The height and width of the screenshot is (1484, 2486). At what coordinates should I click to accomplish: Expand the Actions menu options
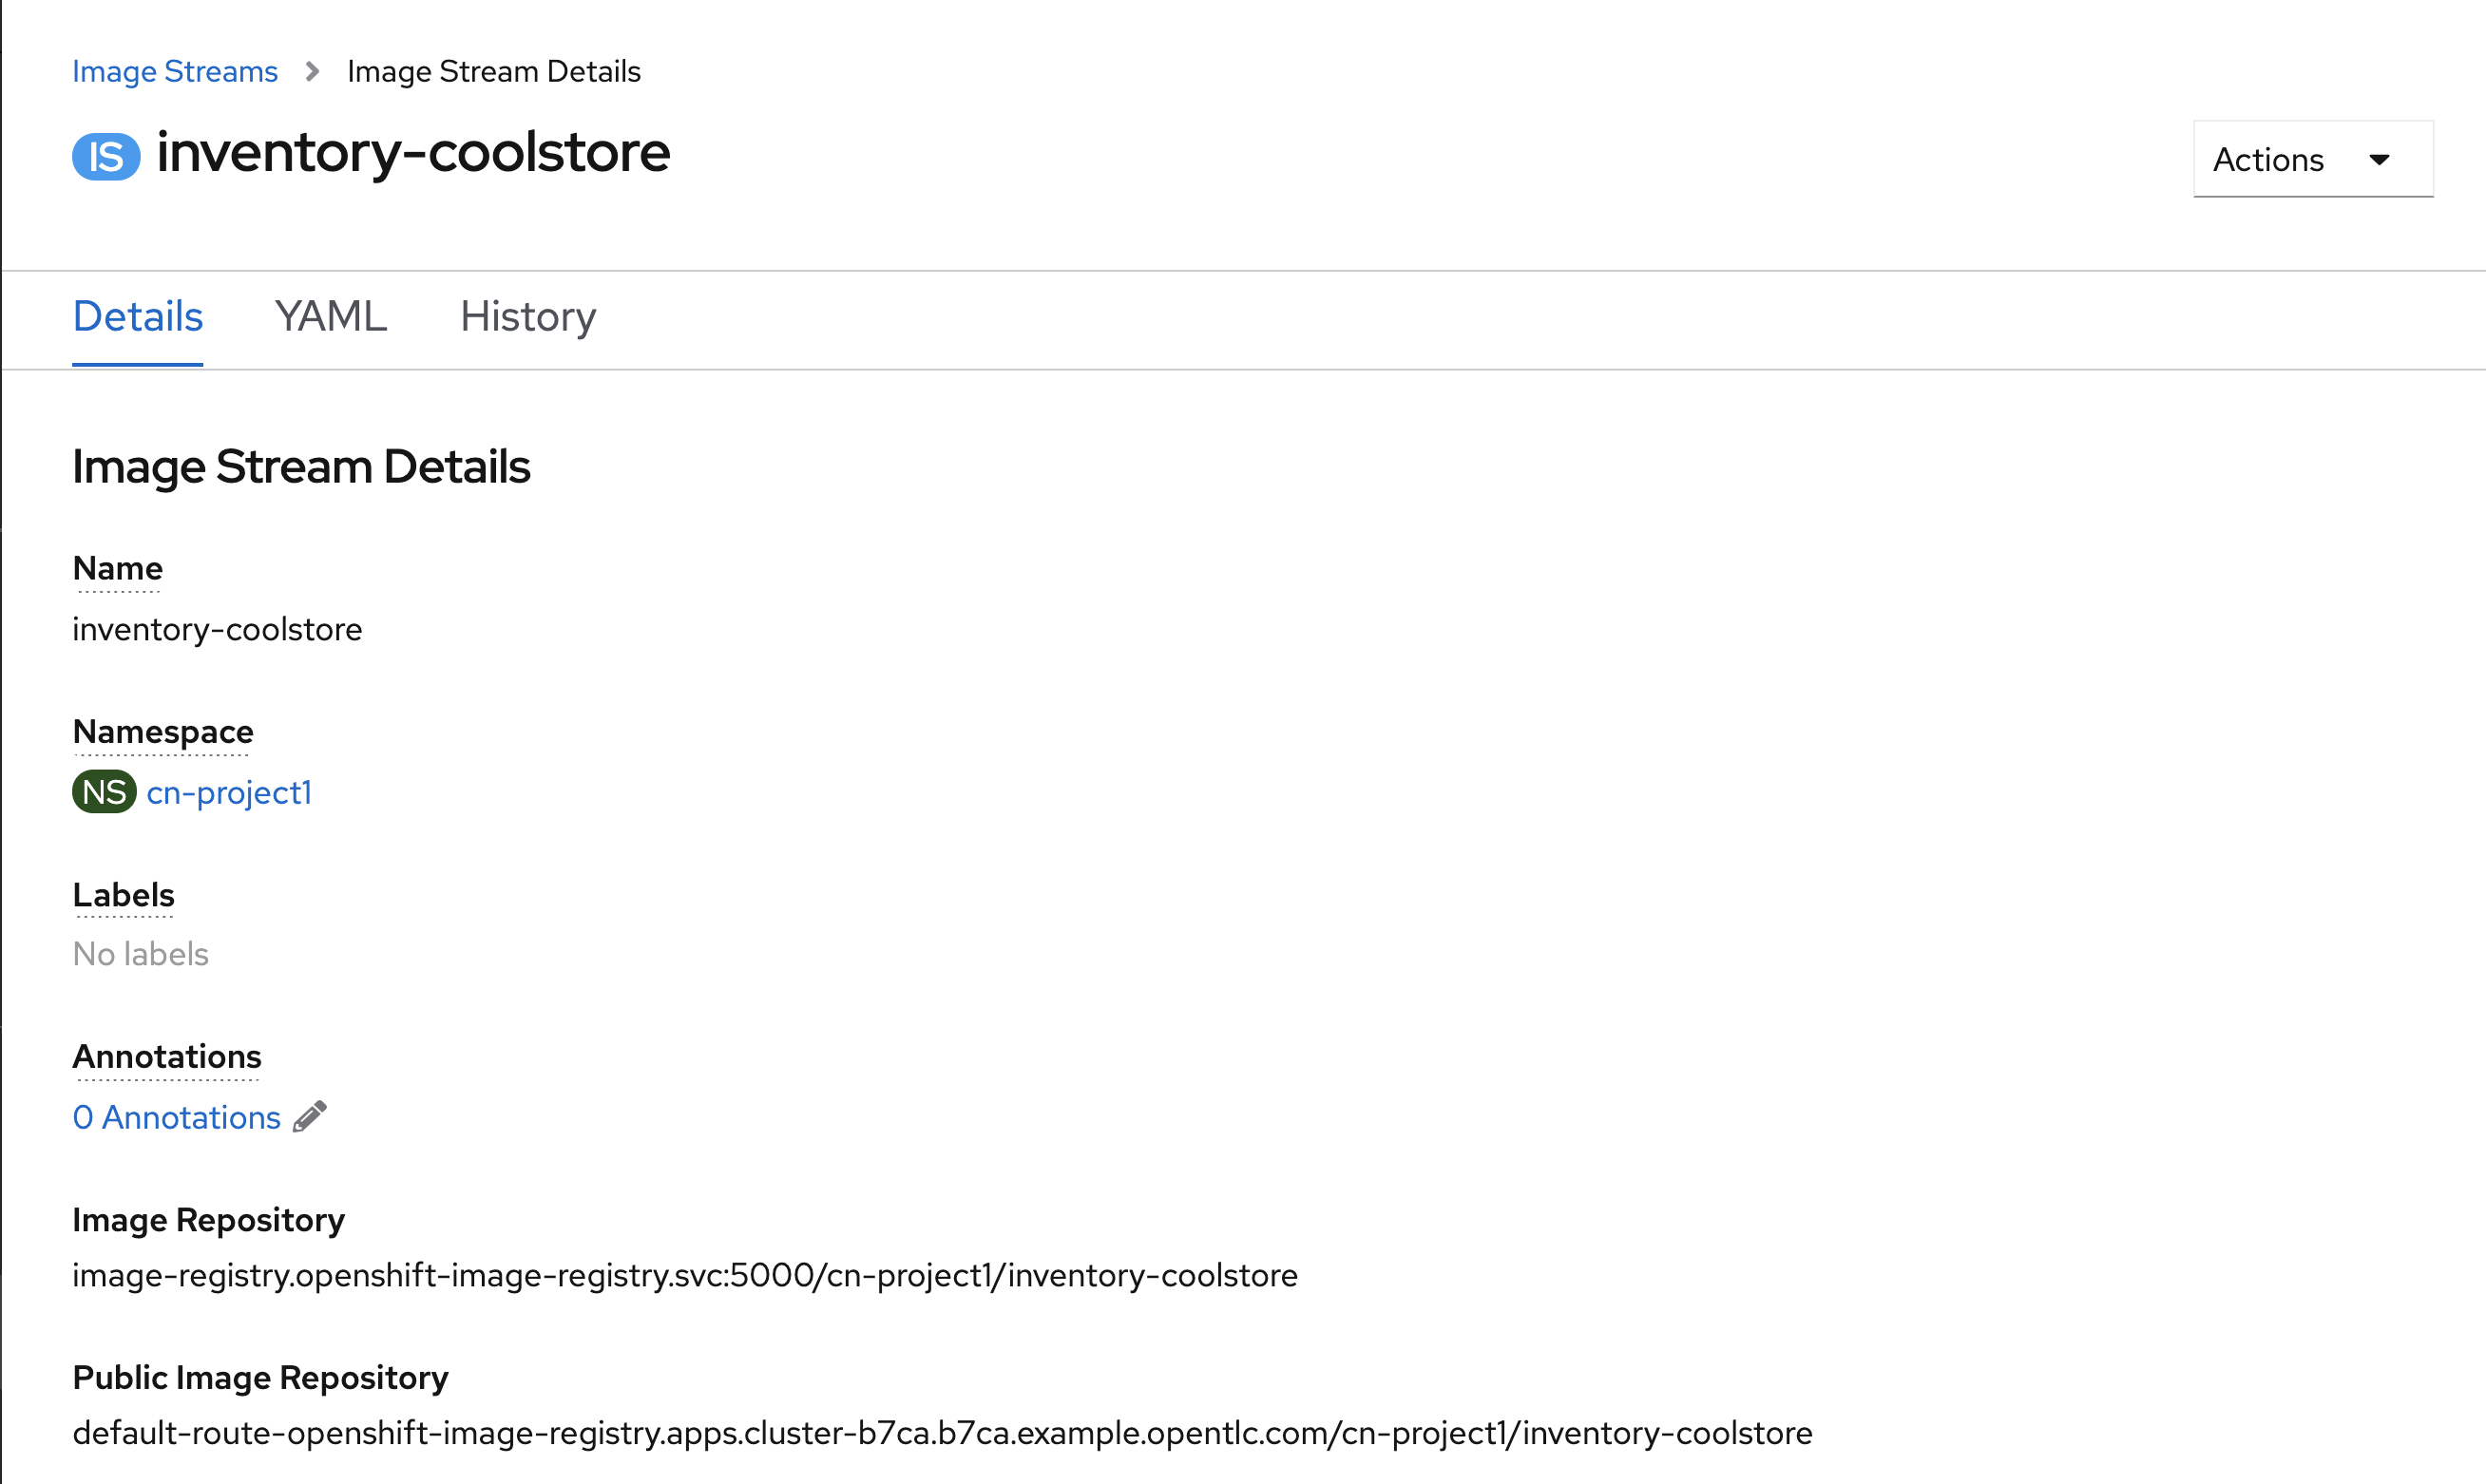(x=2304, y=159)
